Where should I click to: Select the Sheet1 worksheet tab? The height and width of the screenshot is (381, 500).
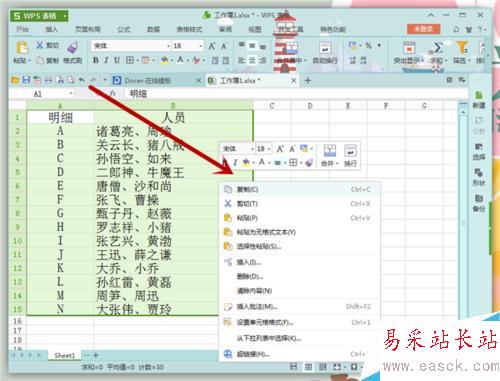point(65,355)
